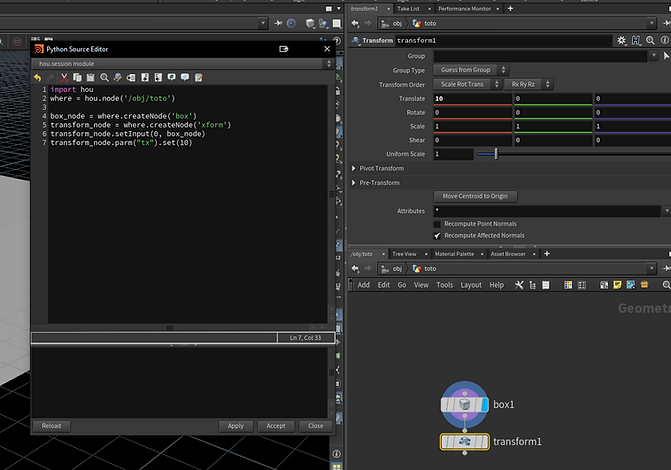The height and width of the screenshot is (470, 671).
Task: Open the View menu in network editor
Action: click(x=421, y=285)
